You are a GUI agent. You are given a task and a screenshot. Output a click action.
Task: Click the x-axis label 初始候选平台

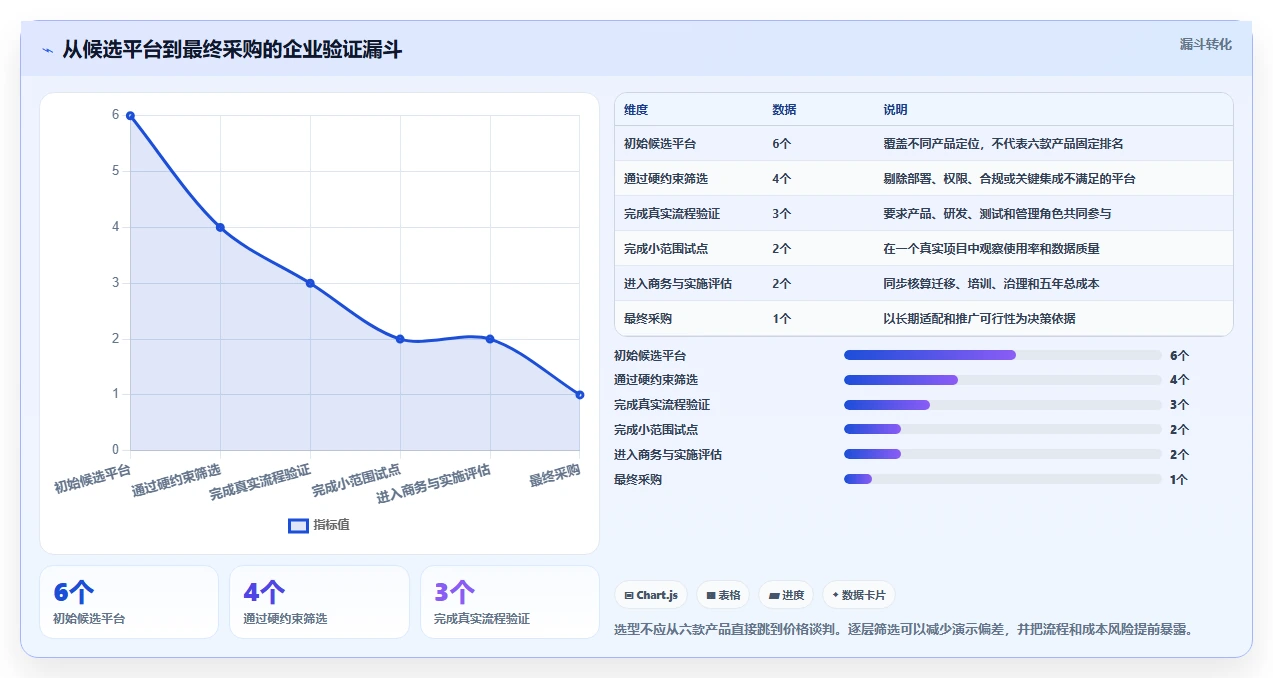click(93, 478)
